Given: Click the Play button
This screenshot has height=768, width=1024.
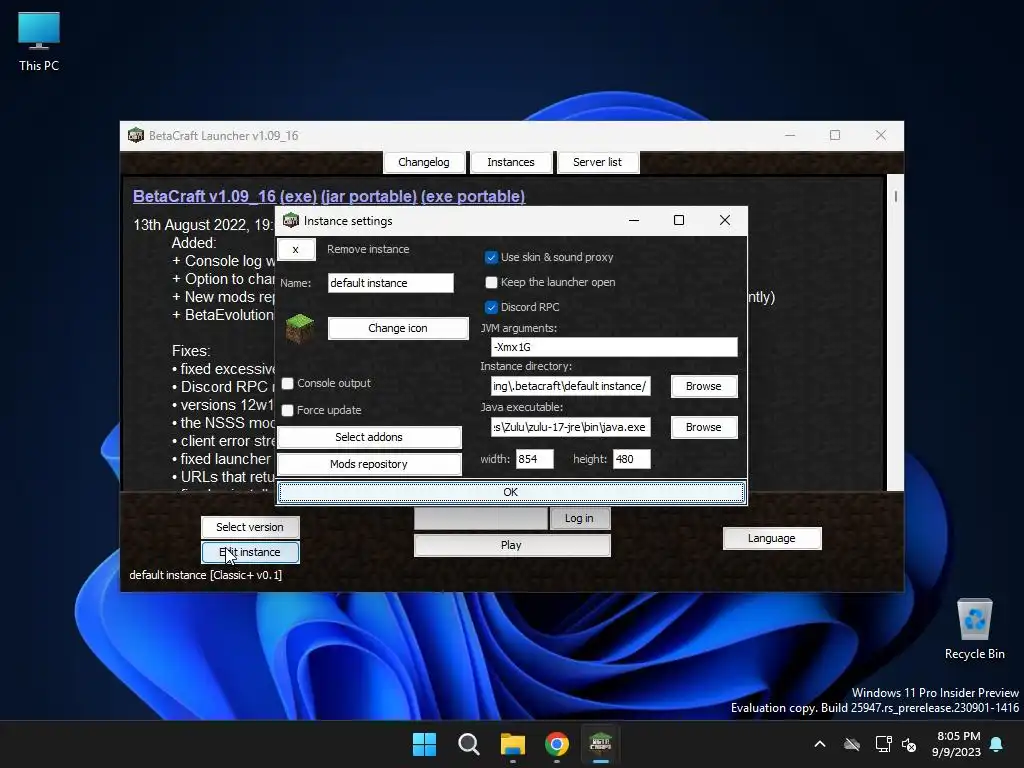Looking at the screenshot, I should [x=511, y=545].
